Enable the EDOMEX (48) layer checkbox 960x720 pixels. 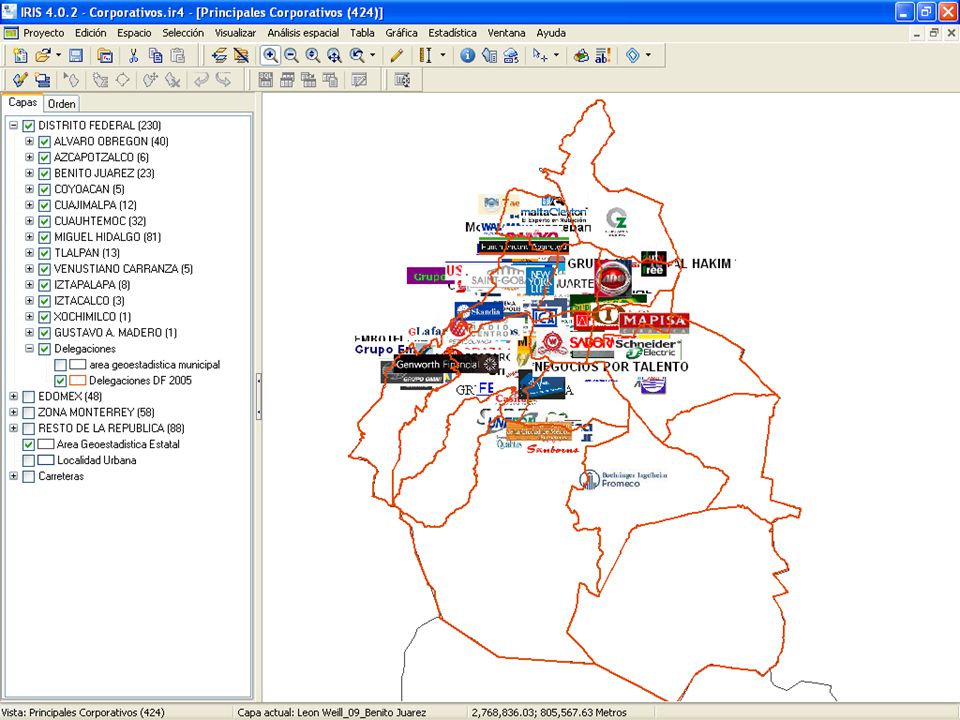(x=28, y=397)
